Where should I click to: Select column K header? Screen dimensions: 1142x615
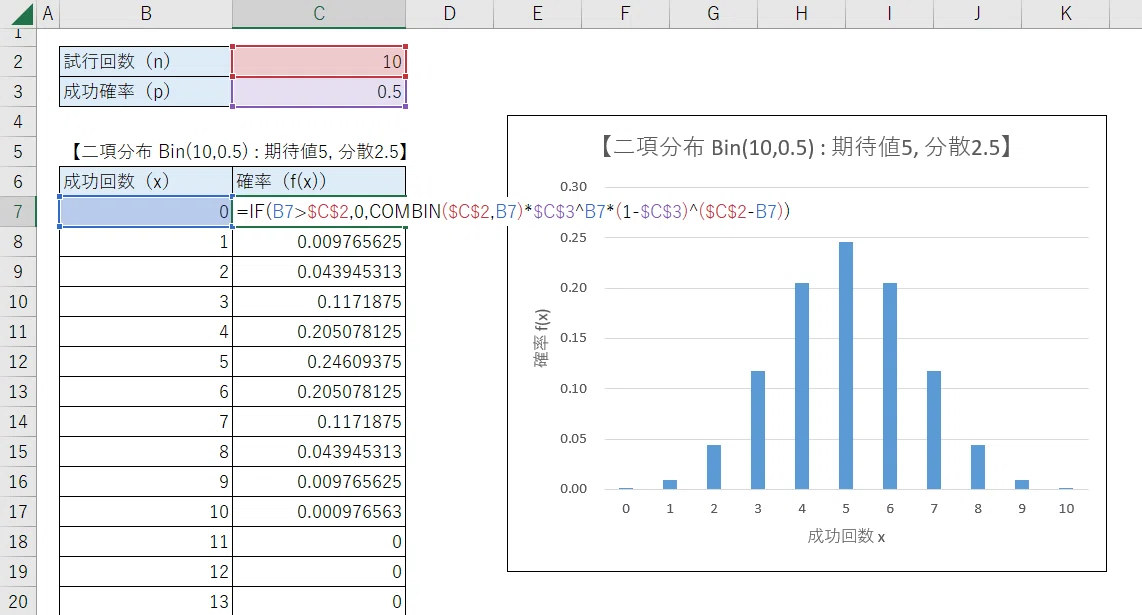[1066, 14]
